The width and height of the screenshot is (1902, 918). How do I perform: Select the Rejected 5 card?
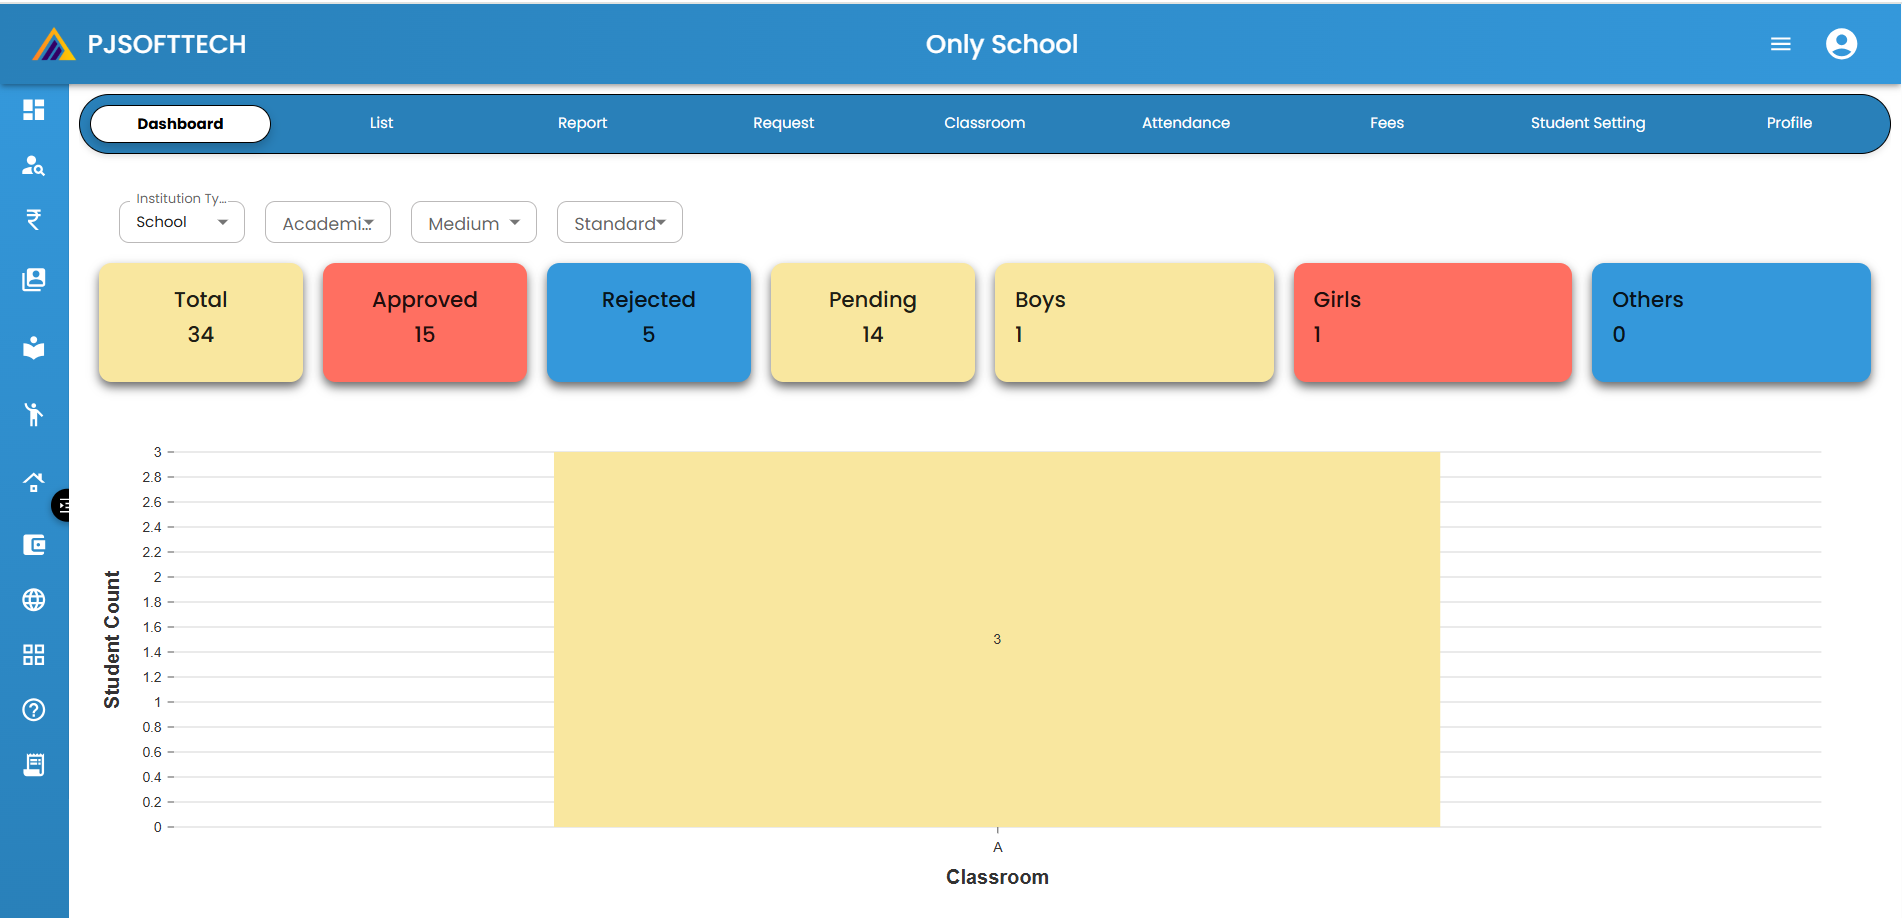649,322
